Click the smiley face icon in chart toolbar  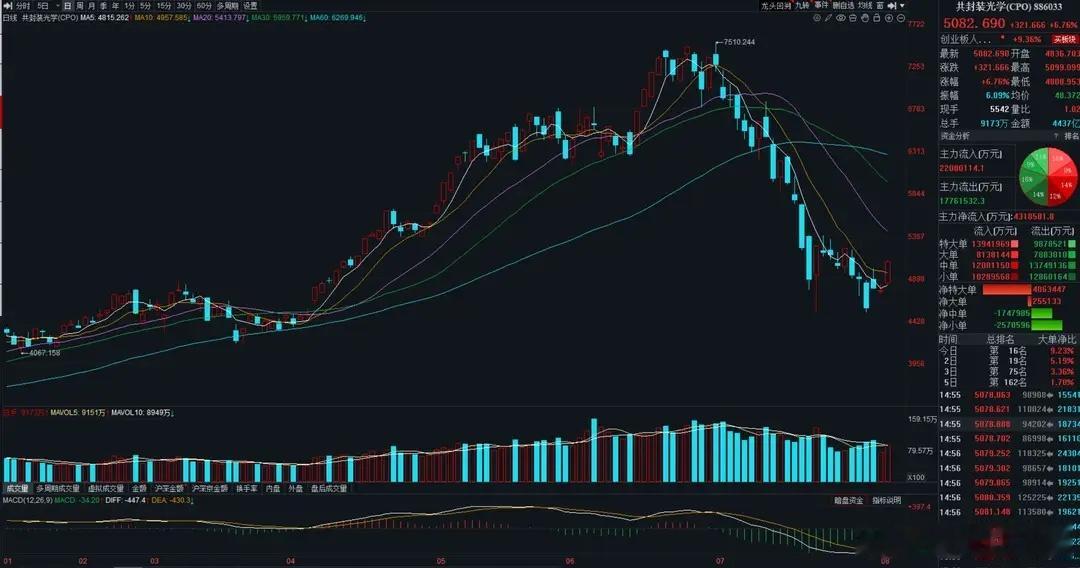817,18
